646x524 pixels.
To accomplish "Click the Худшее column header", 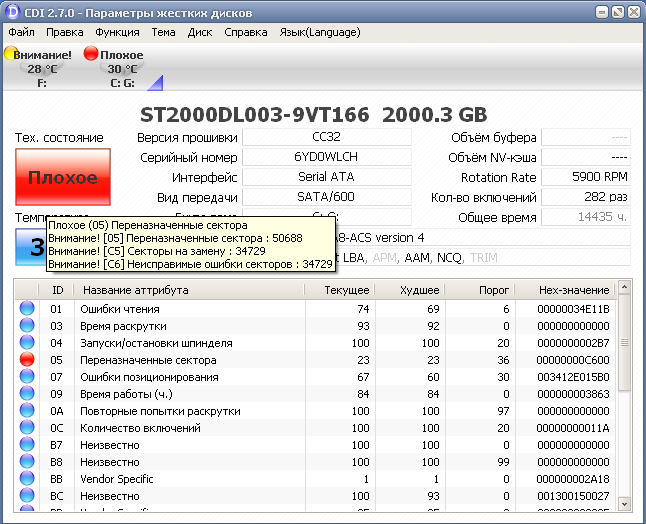I will pos(410,290).
